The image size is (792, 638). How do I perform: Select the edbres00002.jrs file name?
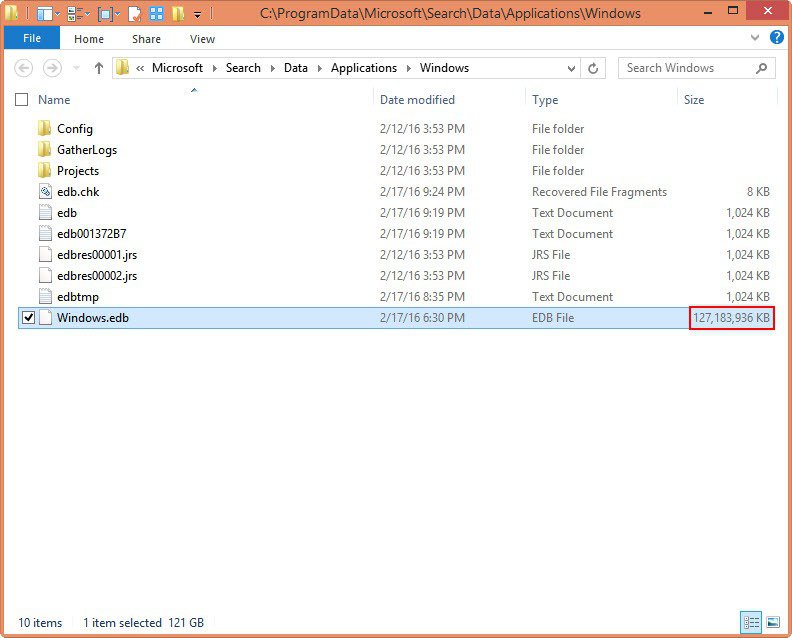[x=97, y=276]
